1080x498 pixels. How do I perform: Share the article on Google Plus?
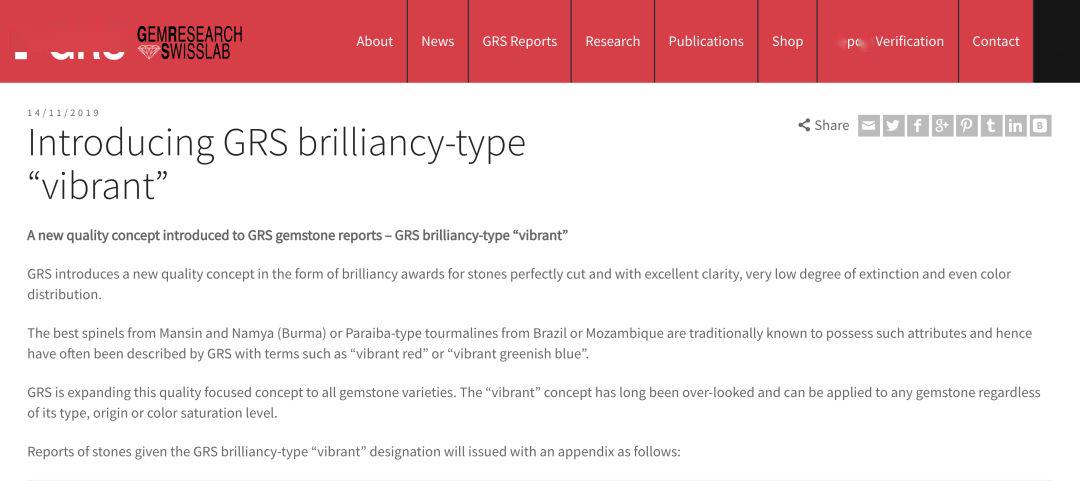click(942, 125)
